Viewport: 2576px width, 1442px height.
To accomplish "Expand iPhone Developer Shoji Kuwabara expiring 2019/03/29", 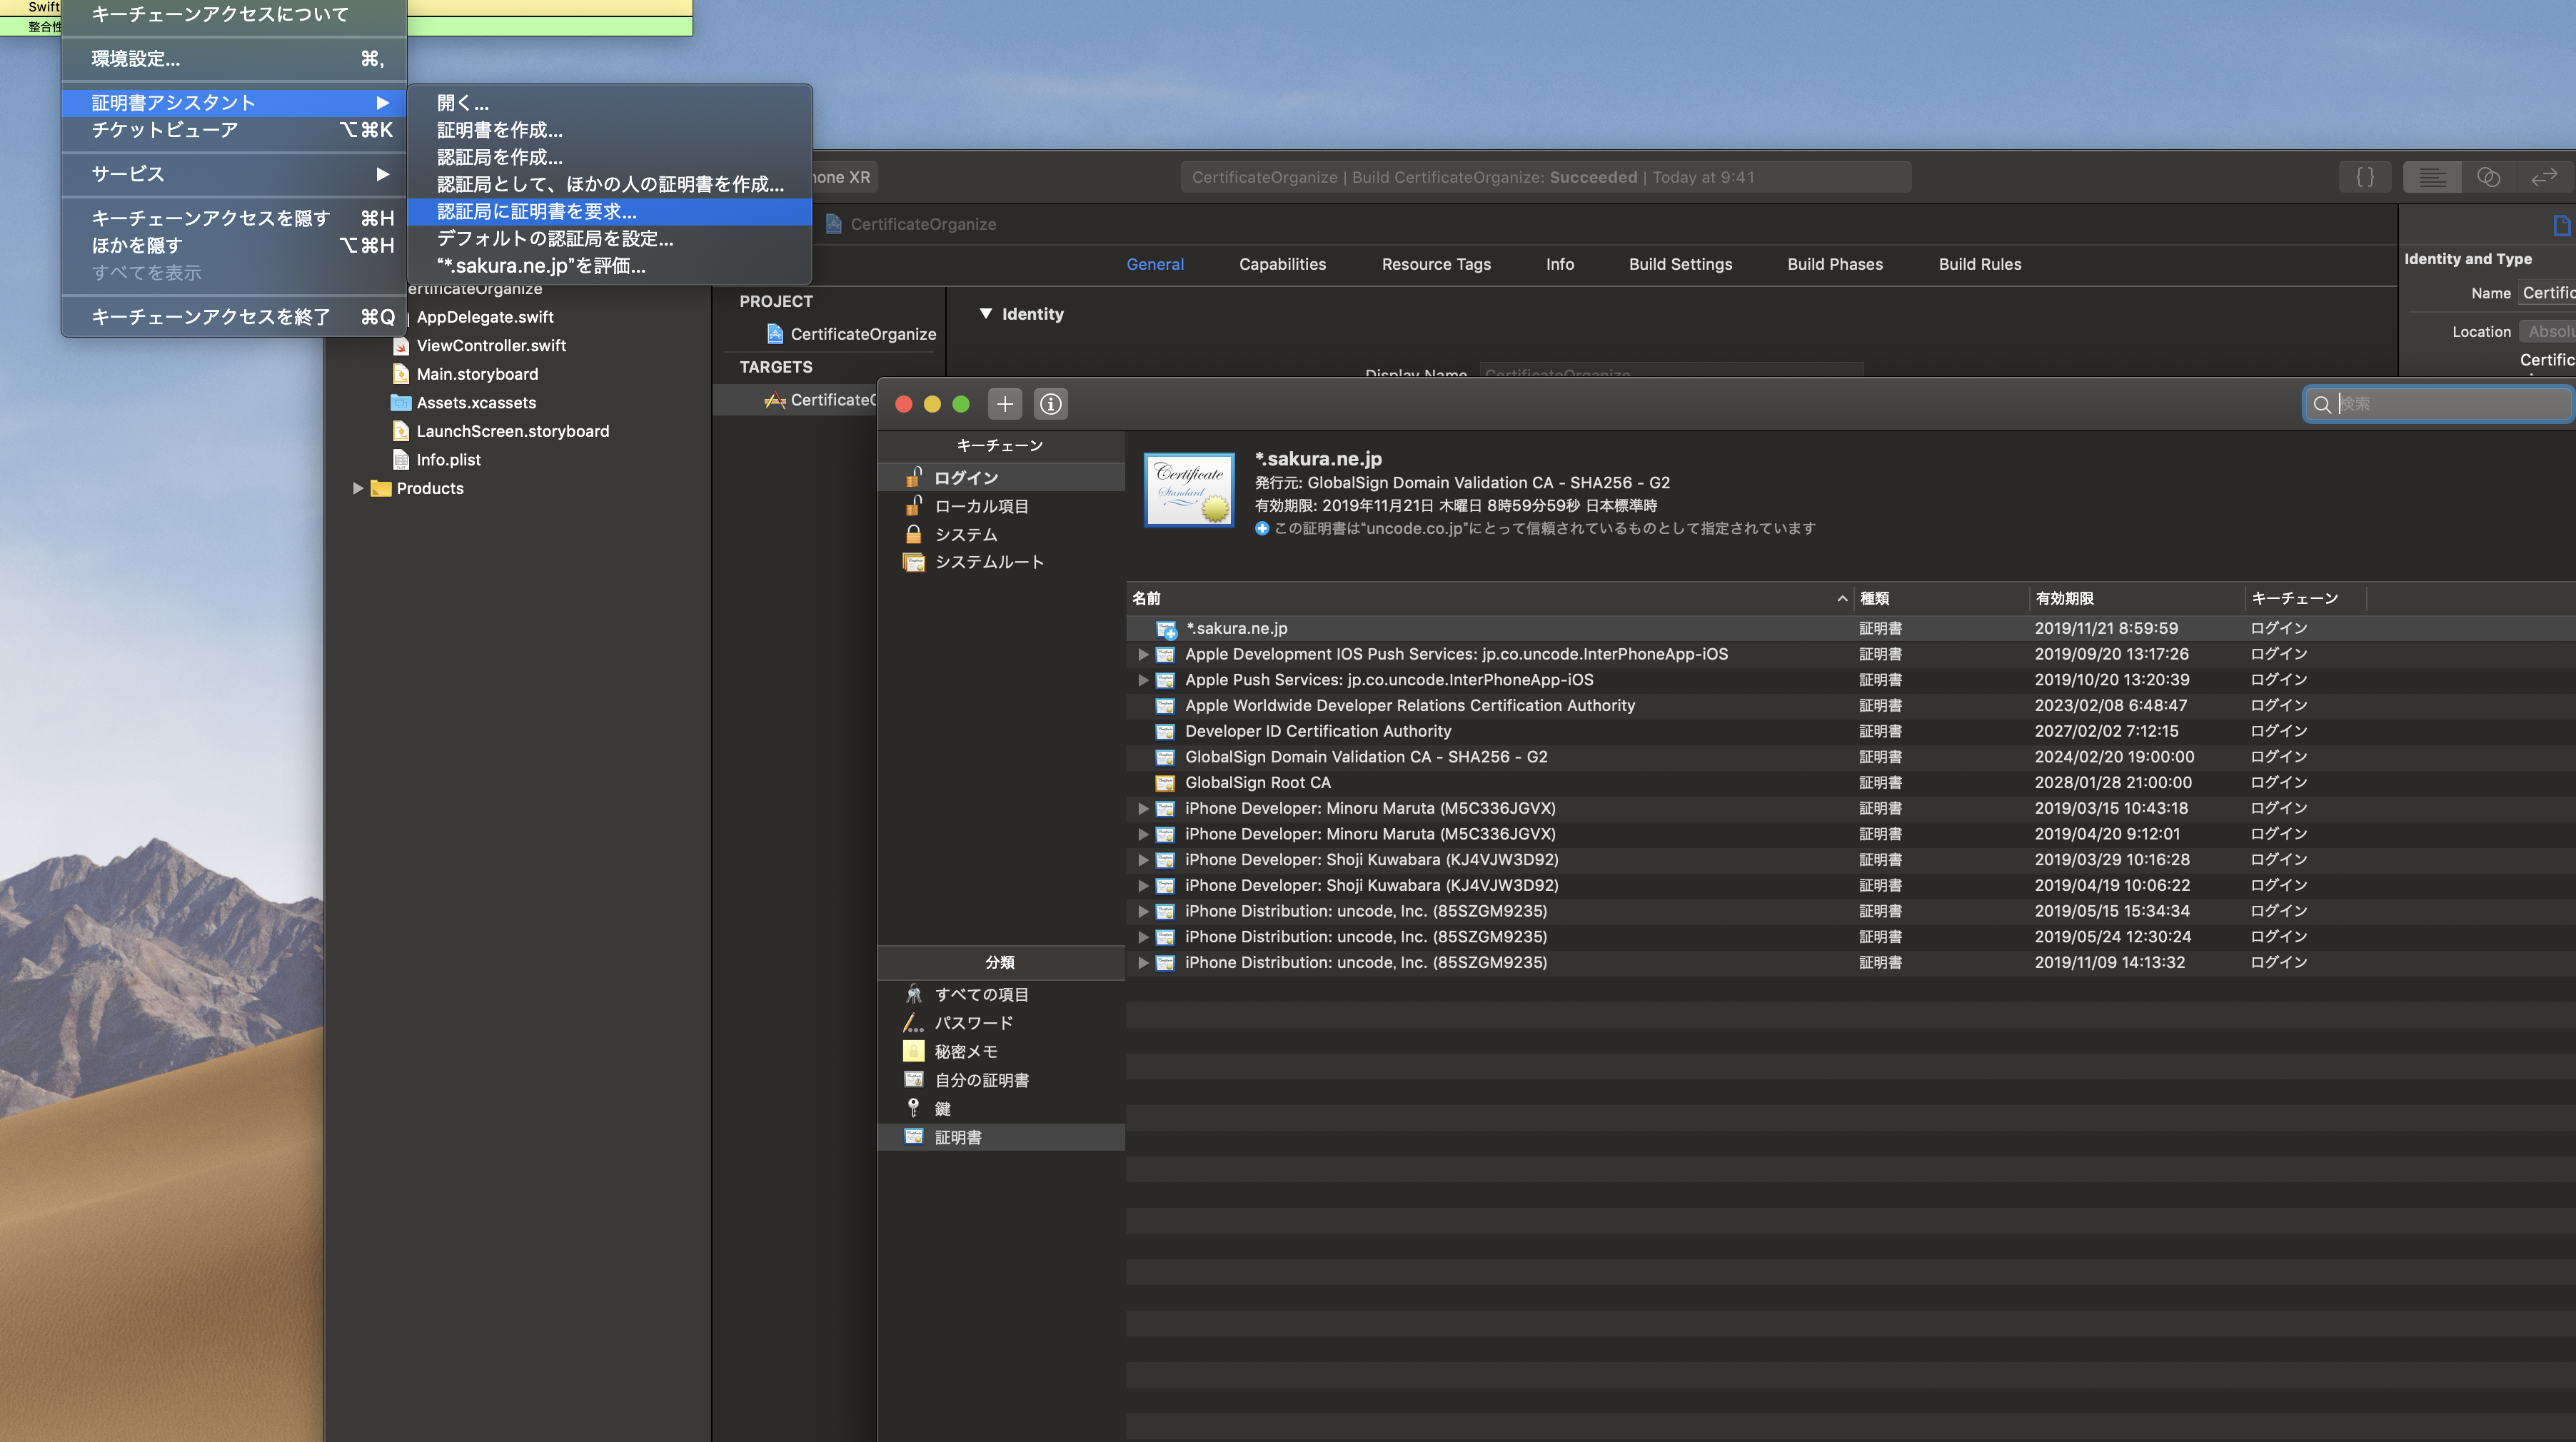I will point(1143,860).
